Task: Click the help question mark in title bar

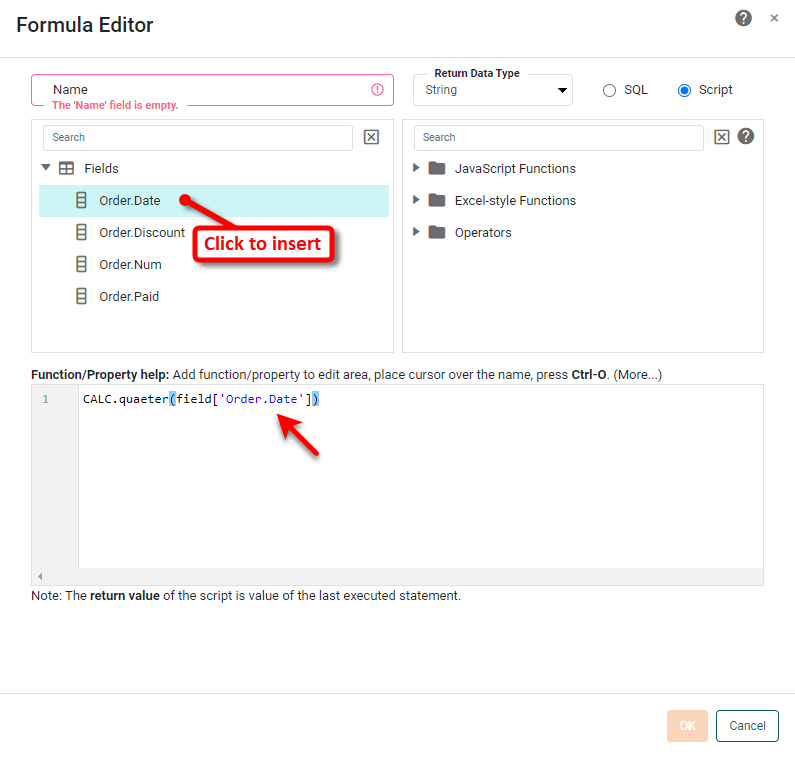Action: point(743,18)
